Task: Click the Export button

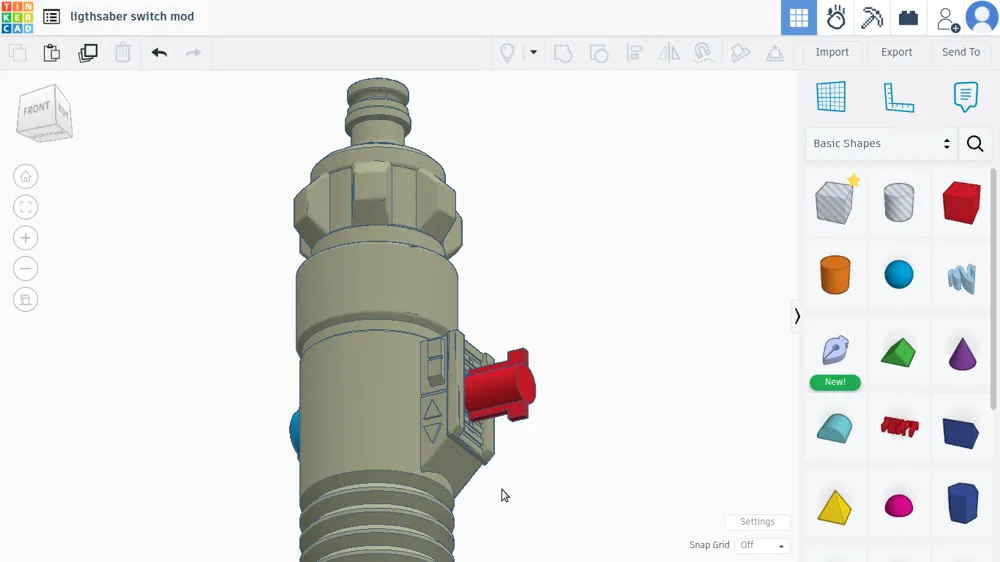Action: (x=896, y=52)
